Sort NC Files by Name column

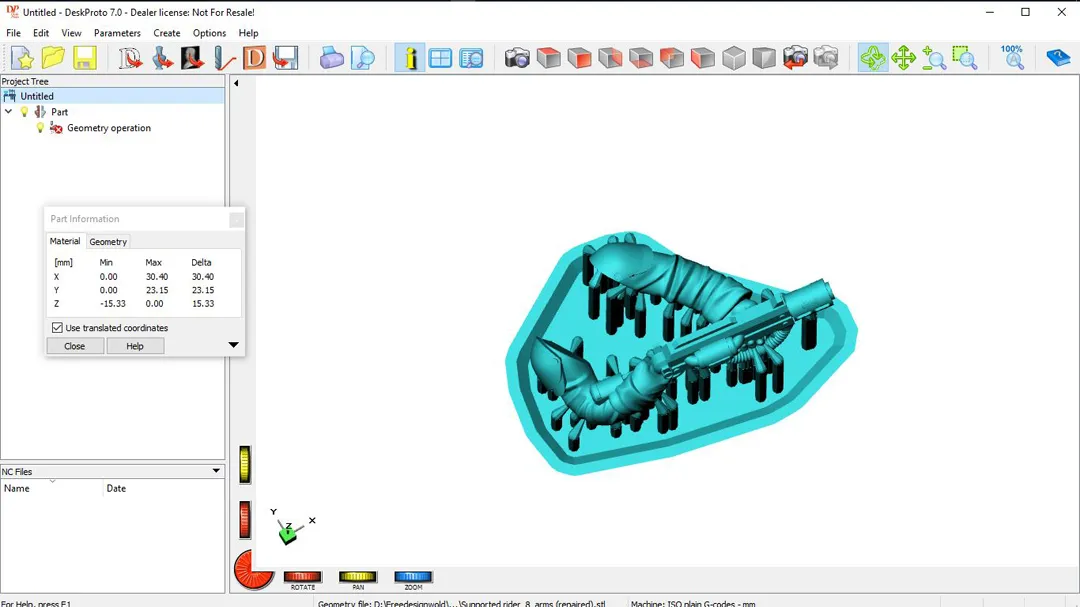click(x=52, y=488)
